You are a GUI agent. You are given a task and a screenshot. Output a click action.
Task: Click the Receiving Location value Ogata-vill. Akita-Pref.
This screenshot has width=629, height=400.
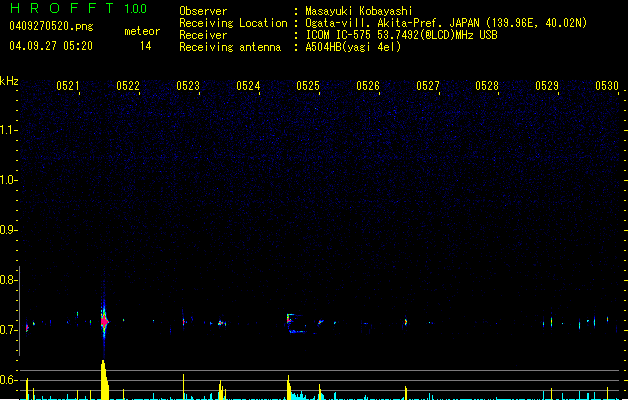pyautogui.click(x=375, y=23)
